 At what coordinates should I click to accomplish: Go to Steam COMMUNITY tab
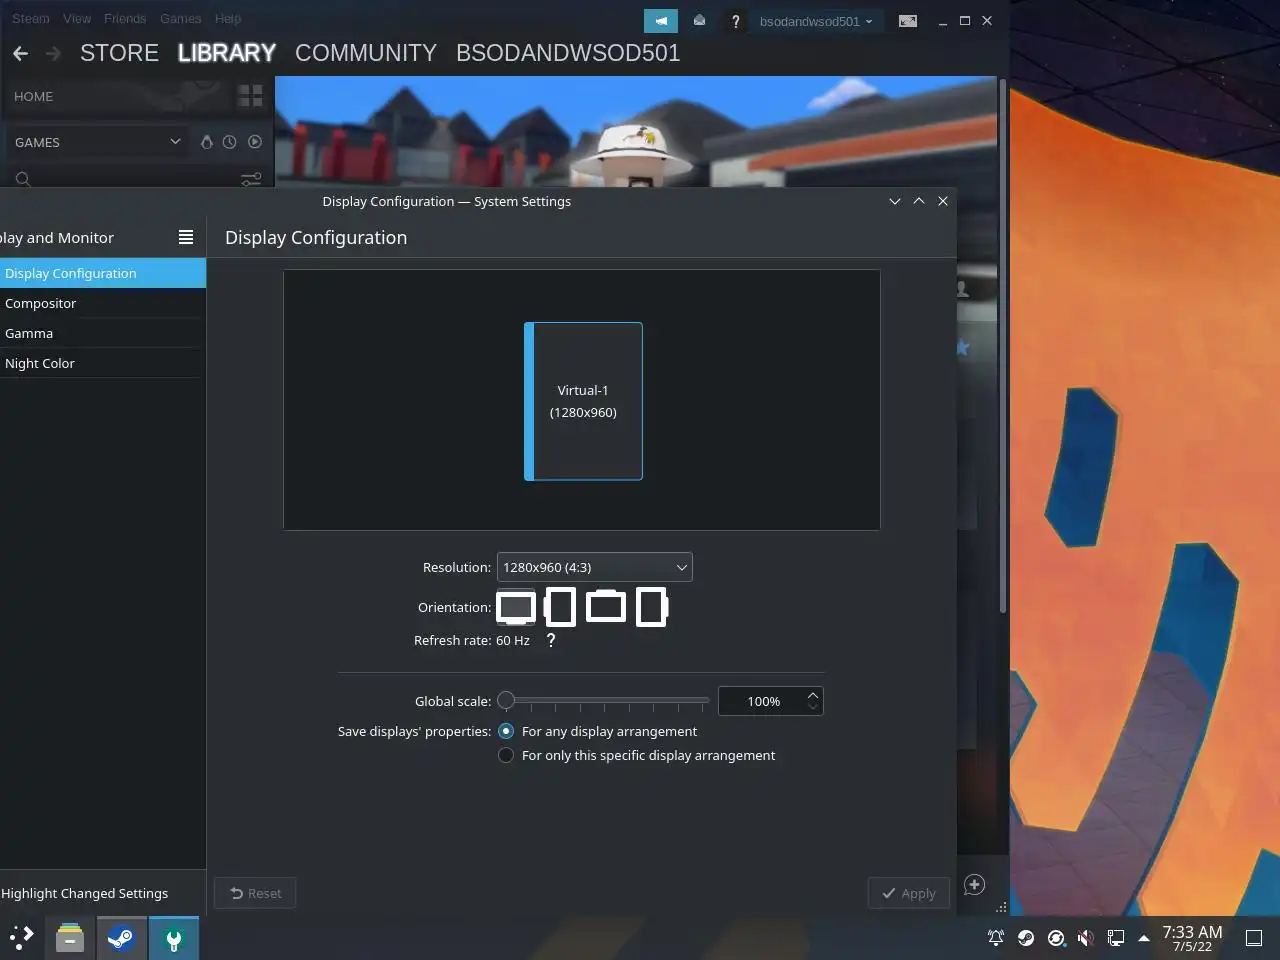pyautogui.click(x=366, y=53)
